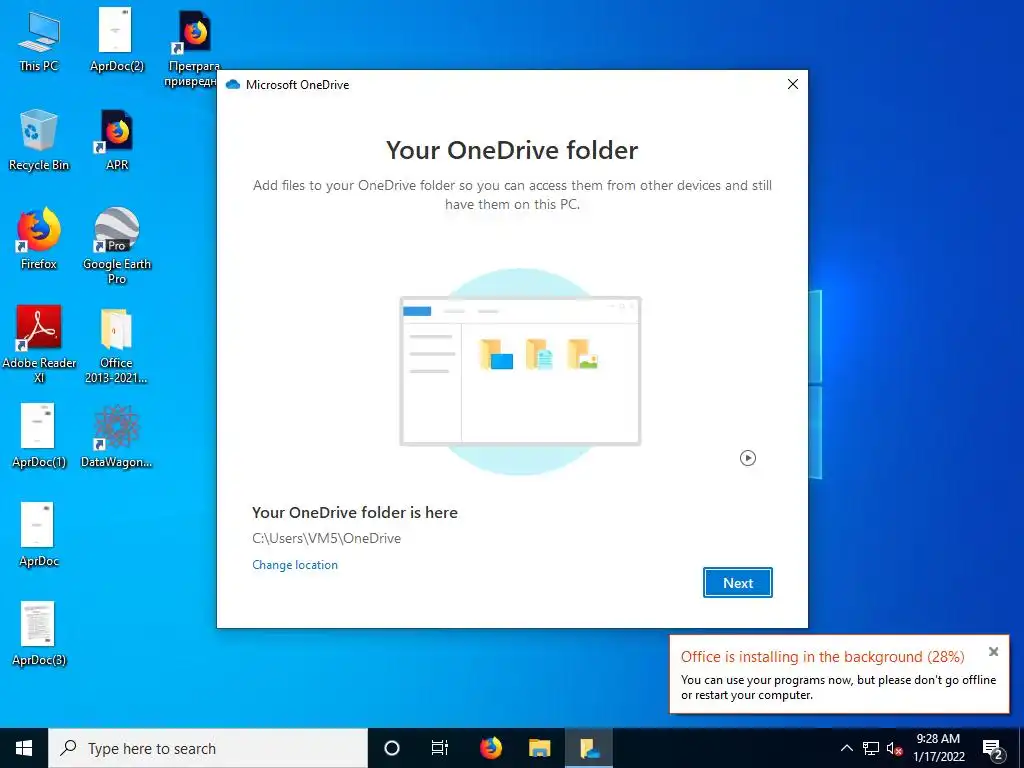Open Task View on the taskbar
The width and height of the screenshot is (1024, 768).
pyautogui.click(x=440, y=748)
